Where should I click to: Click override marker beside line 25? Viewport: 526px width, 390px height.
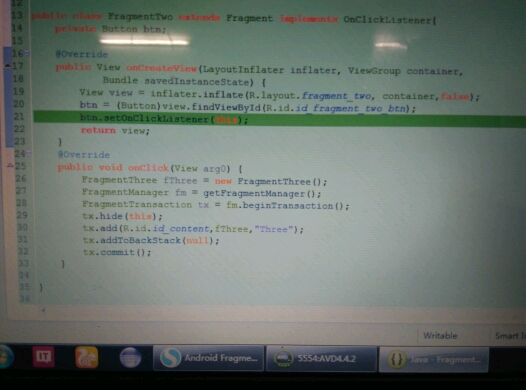[x=10, y=165]
